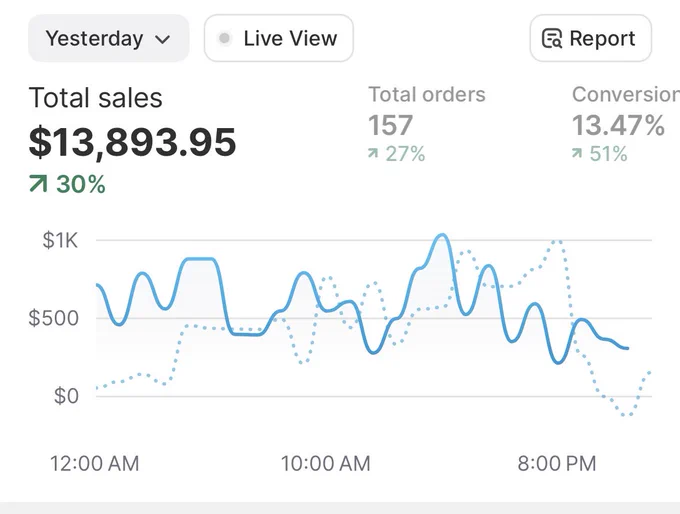Click the 10:00 AM time label

click(x=326, y=463)
